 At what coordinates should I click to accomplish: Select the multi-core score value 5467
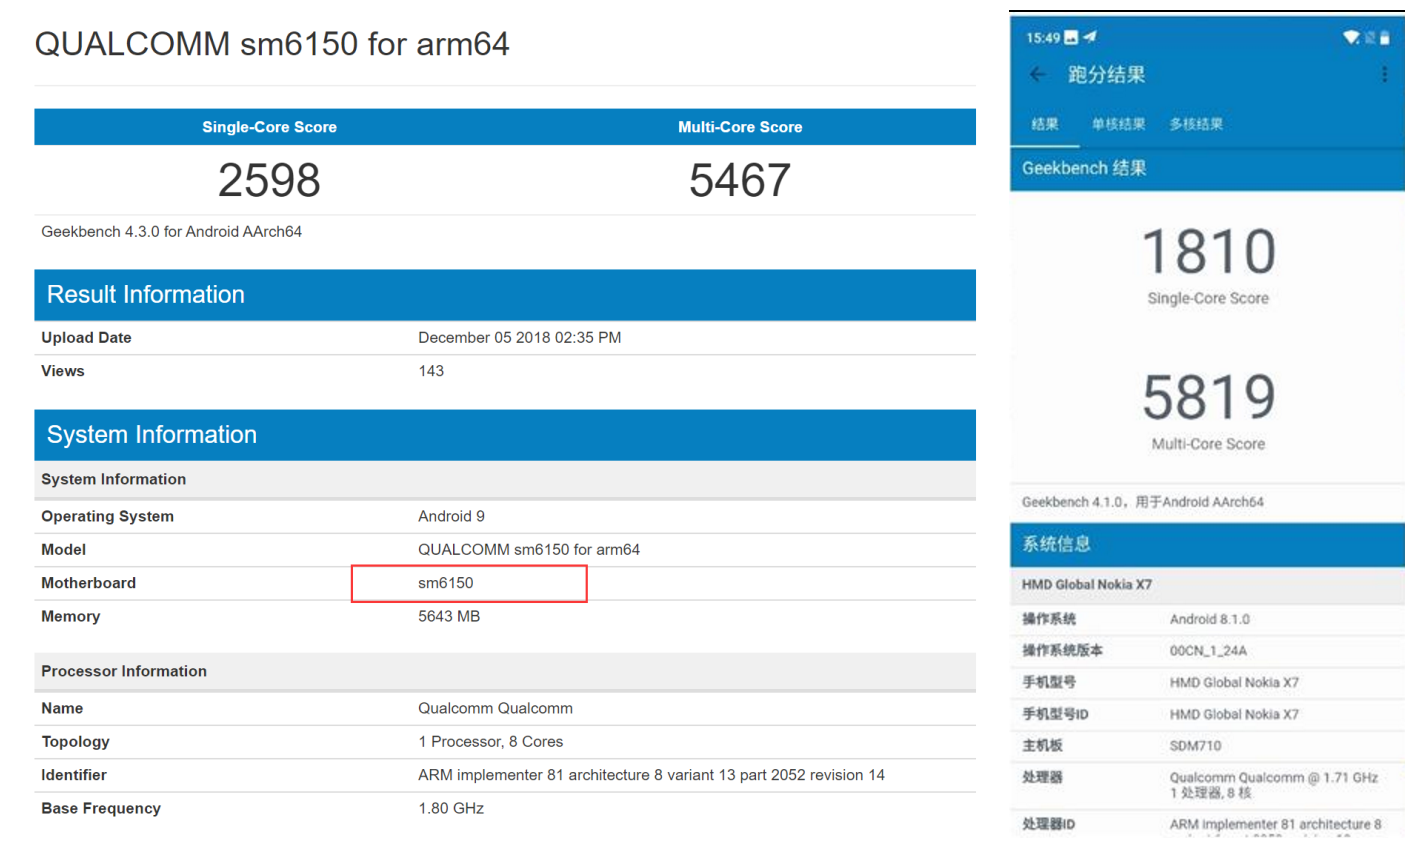tap(740, 180)
